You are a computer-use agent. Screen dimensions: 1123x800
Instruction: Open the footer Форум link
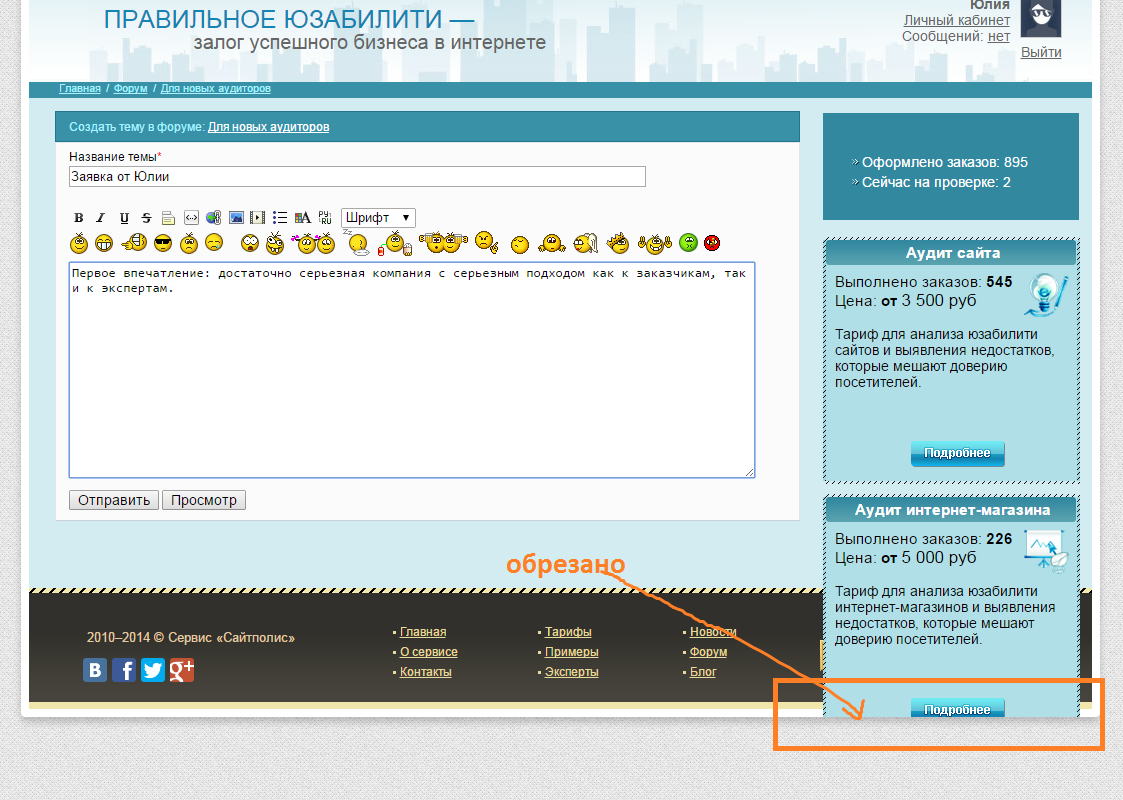708,652
